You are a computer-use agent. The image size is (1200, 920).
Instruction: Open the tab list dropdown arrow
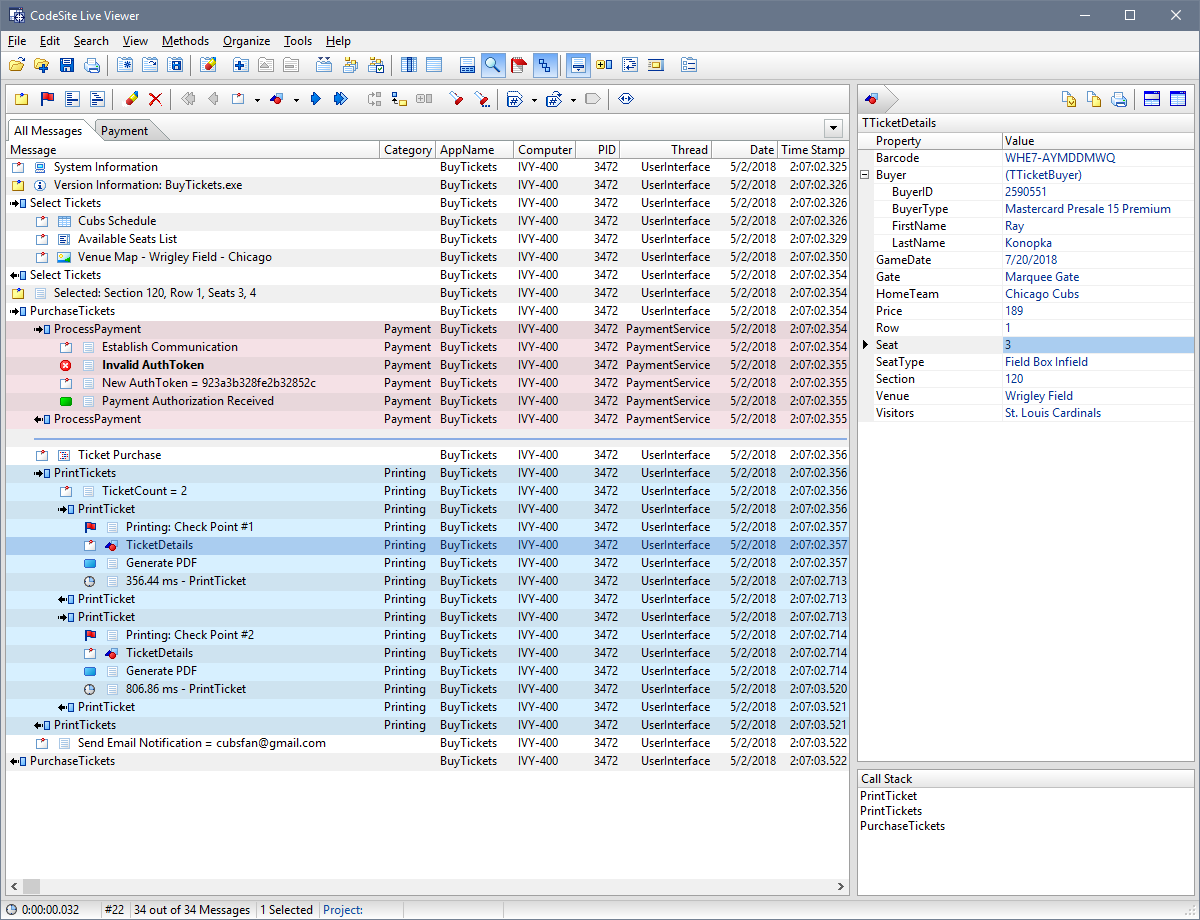click(x=833, y=128)
